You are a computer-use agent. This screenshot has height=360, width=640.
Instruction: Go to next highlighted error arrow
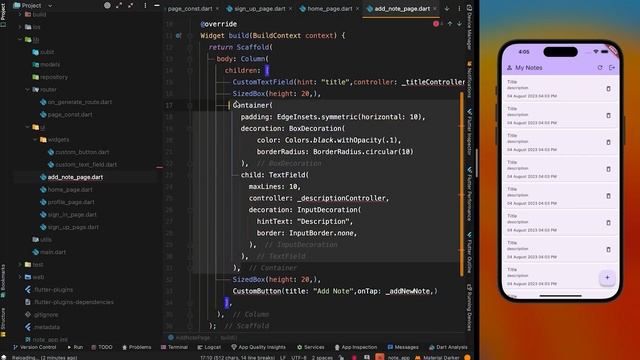point(460,24)
